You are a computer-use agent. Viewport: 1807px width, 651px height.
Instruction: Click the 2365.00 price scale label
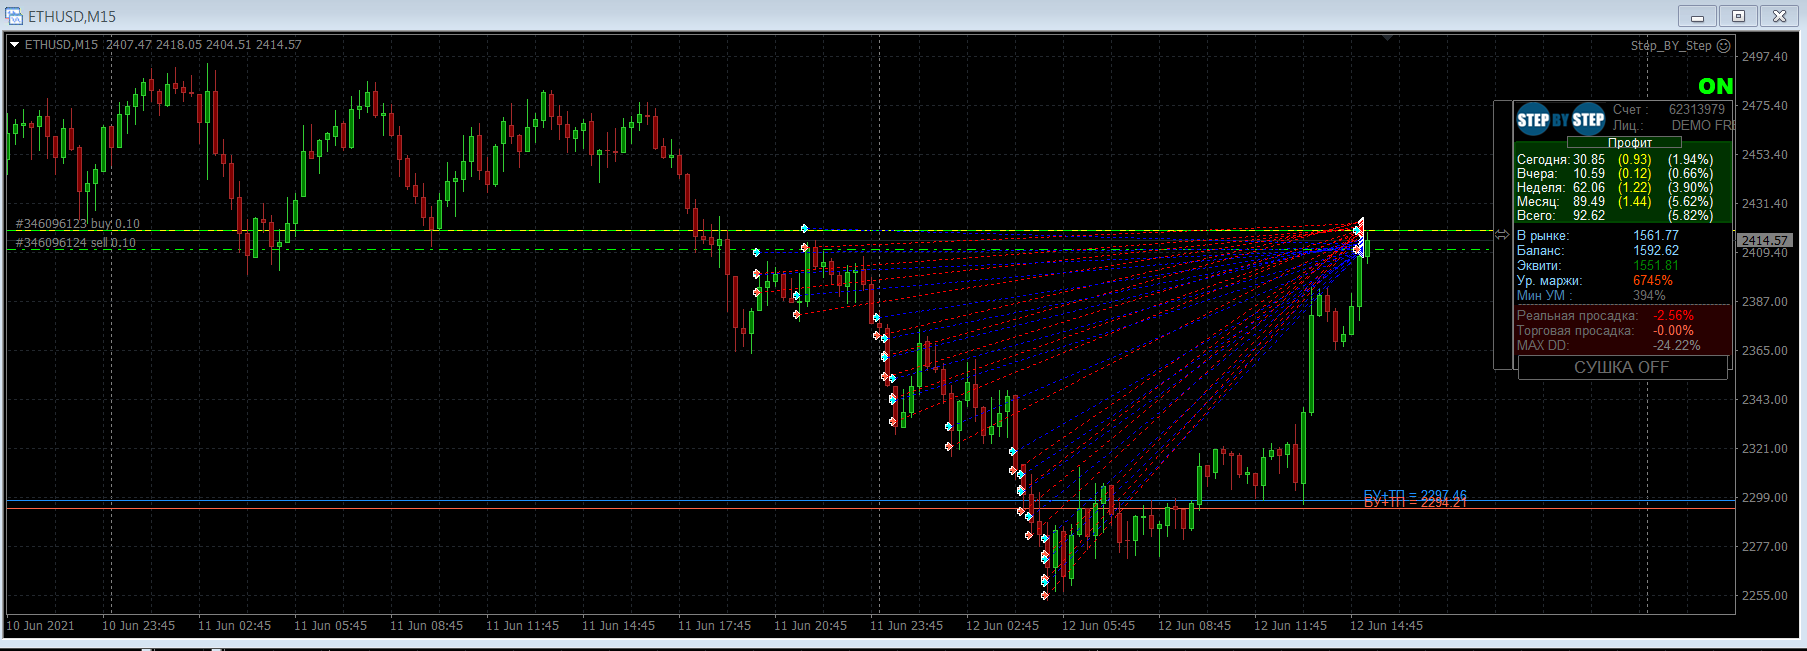click(1765, 351)
